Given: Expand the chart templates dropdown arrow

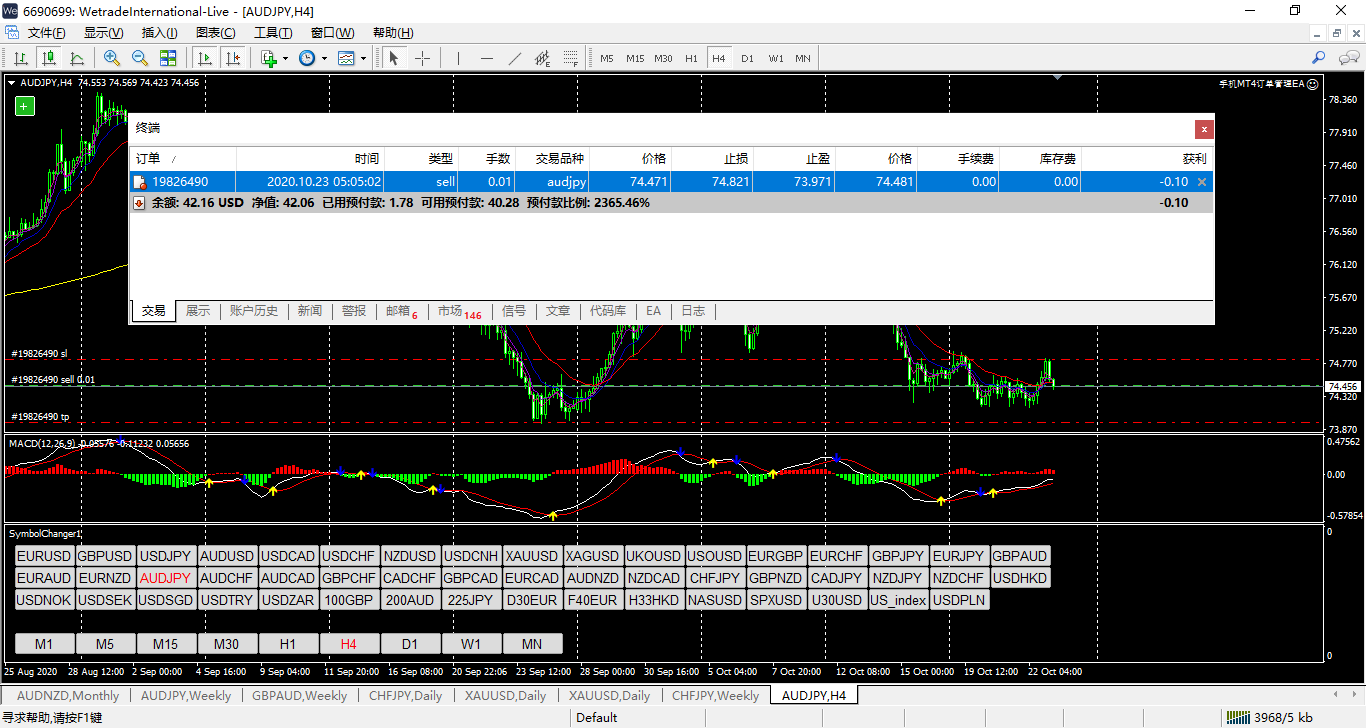Looking at the screenshot, I should click(x=362, y=58).
